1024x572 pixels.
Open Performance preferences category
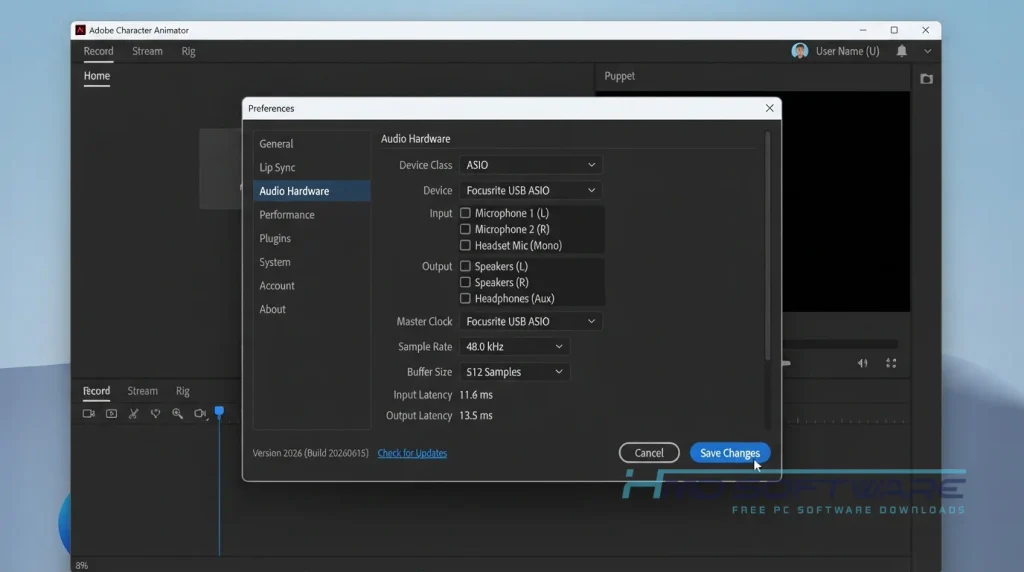click(312, 214)
